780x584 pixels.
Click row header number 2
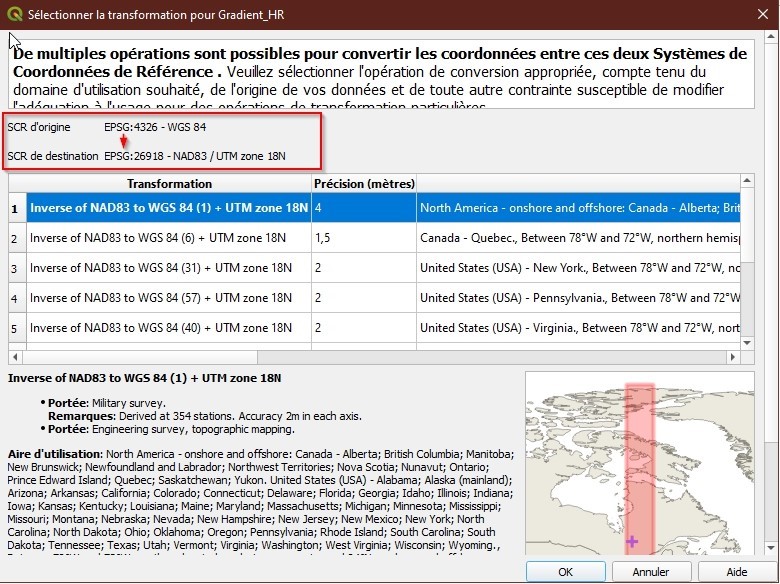pos(17,238)
